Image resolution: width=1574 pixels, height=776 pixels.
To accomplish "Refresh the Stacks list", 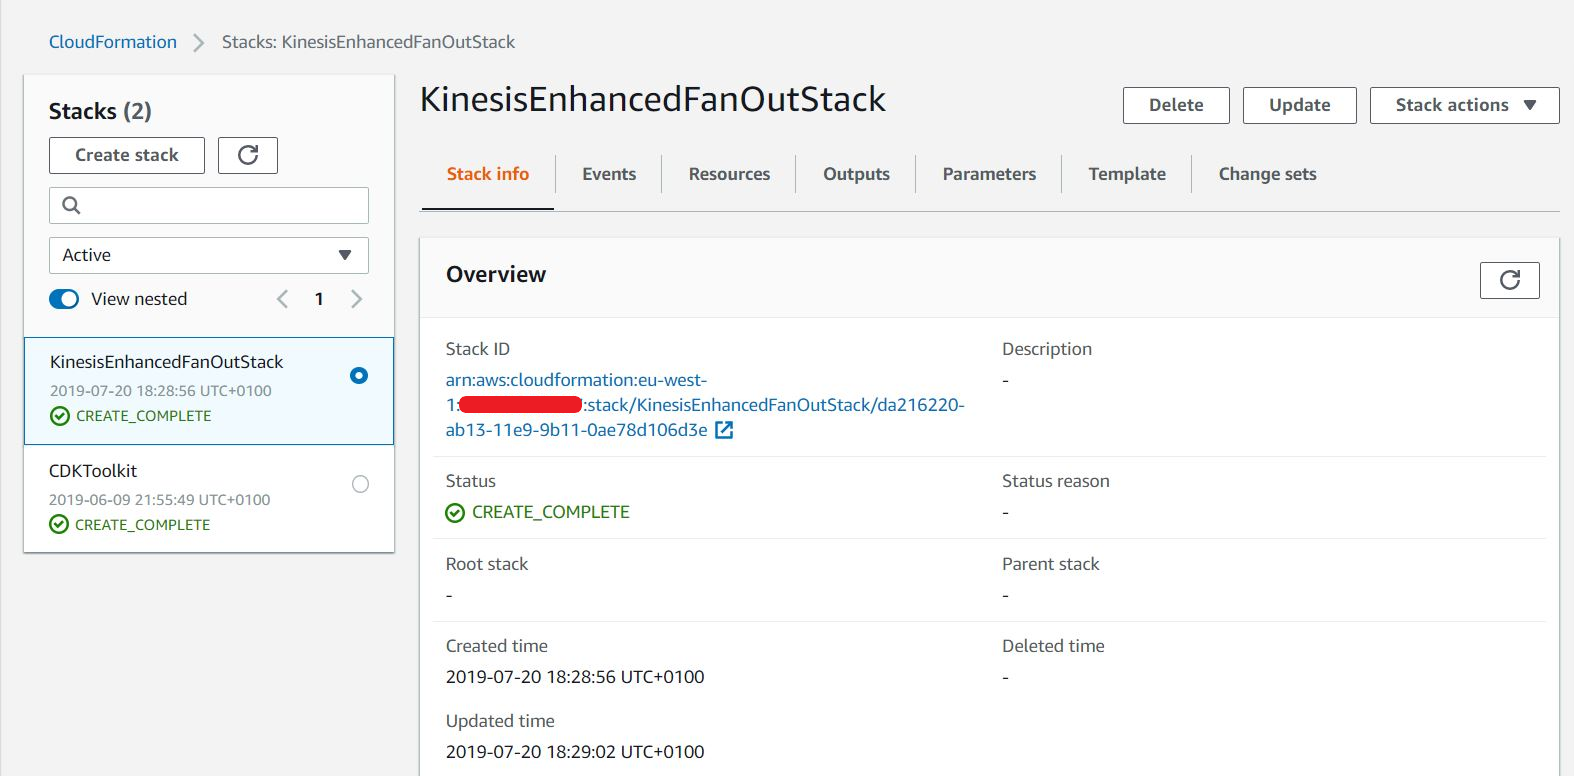I will point(248,155).
